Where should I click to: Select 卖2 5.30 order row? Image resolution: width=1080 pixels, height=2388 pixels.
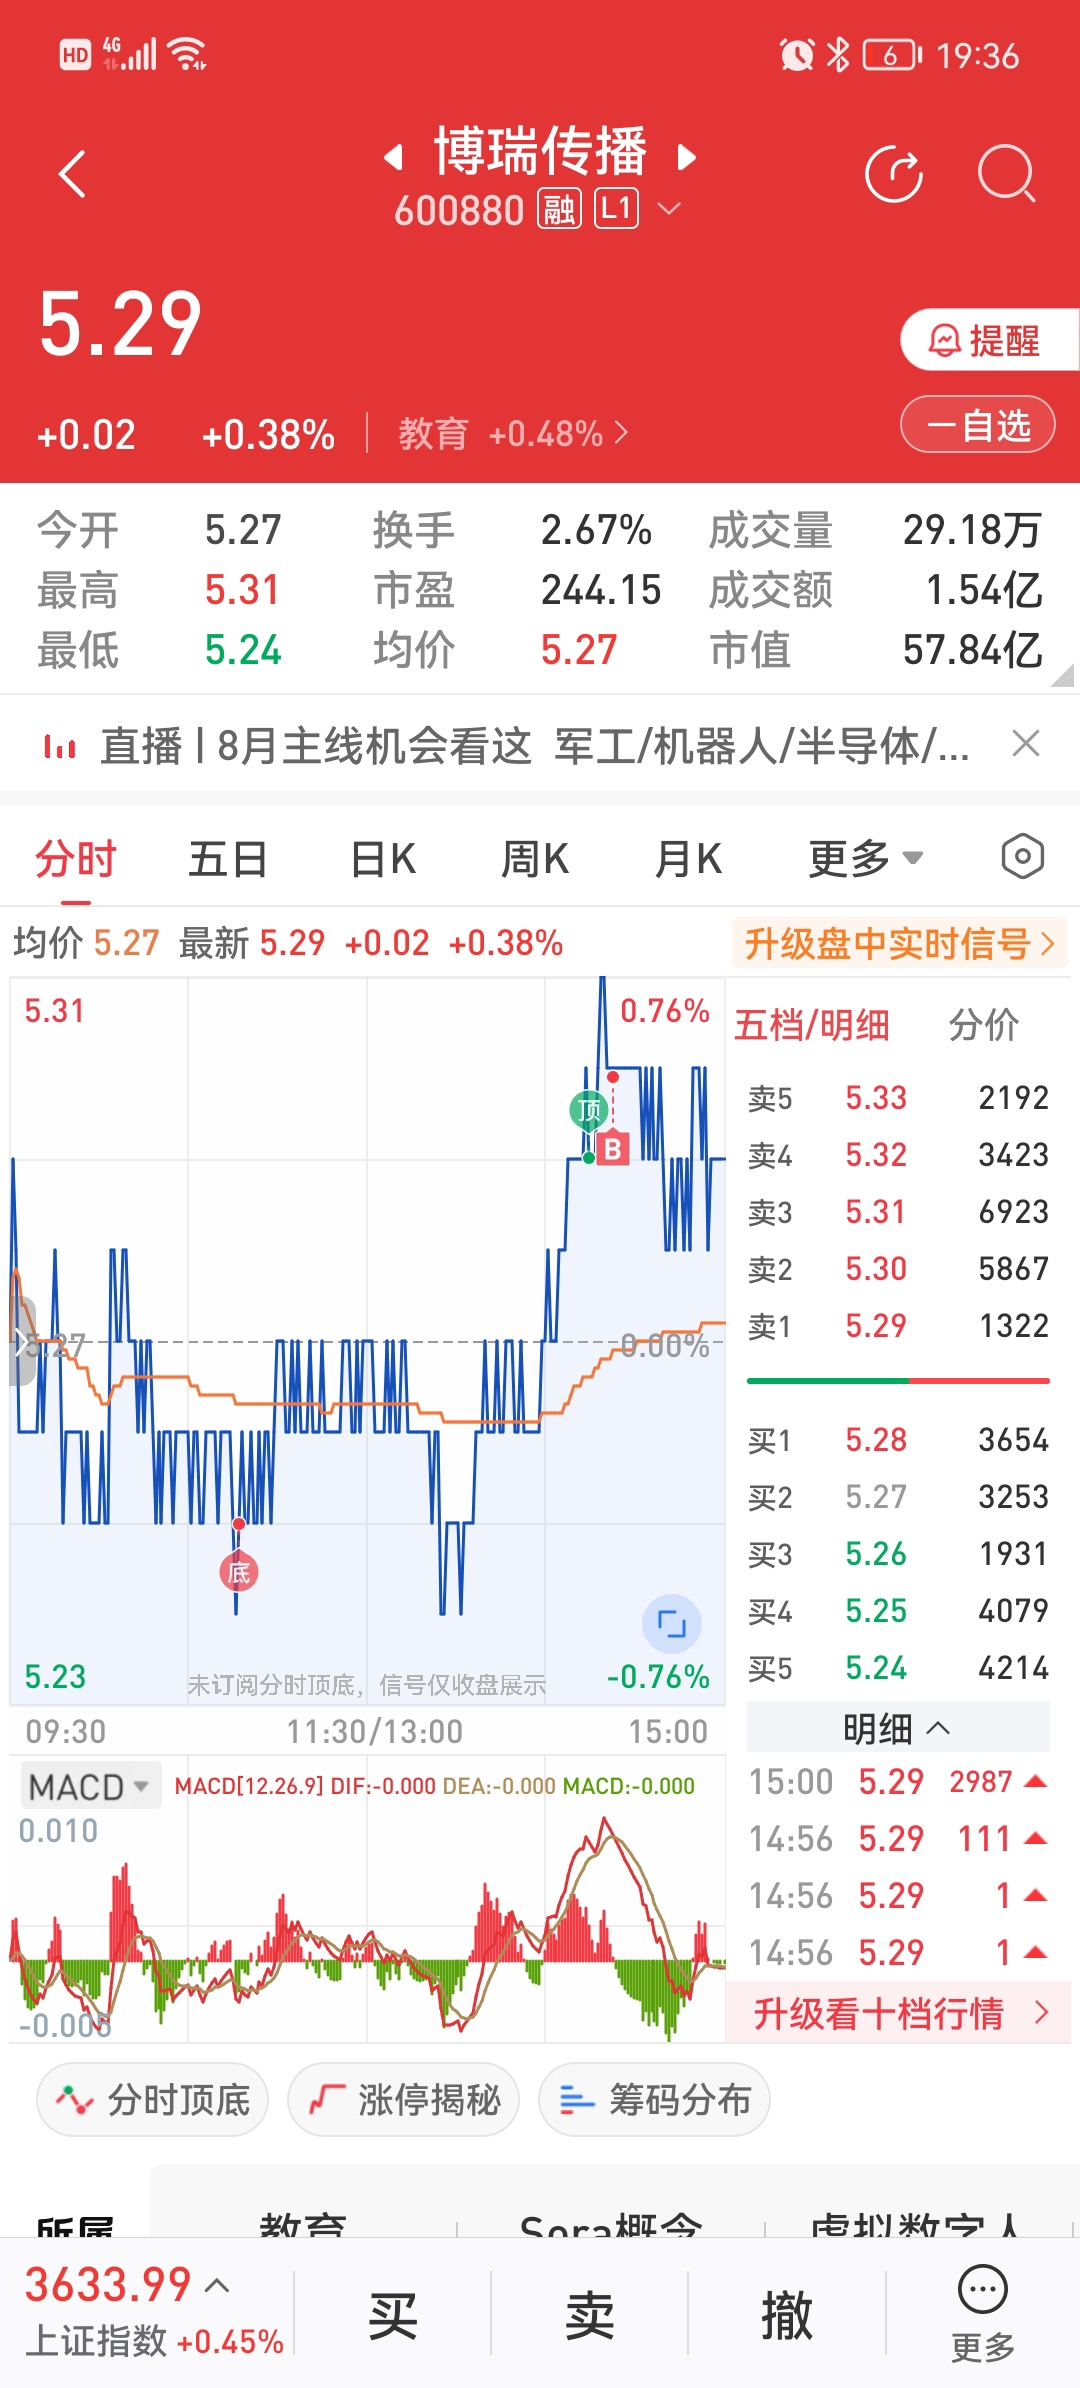point(898,1269)
